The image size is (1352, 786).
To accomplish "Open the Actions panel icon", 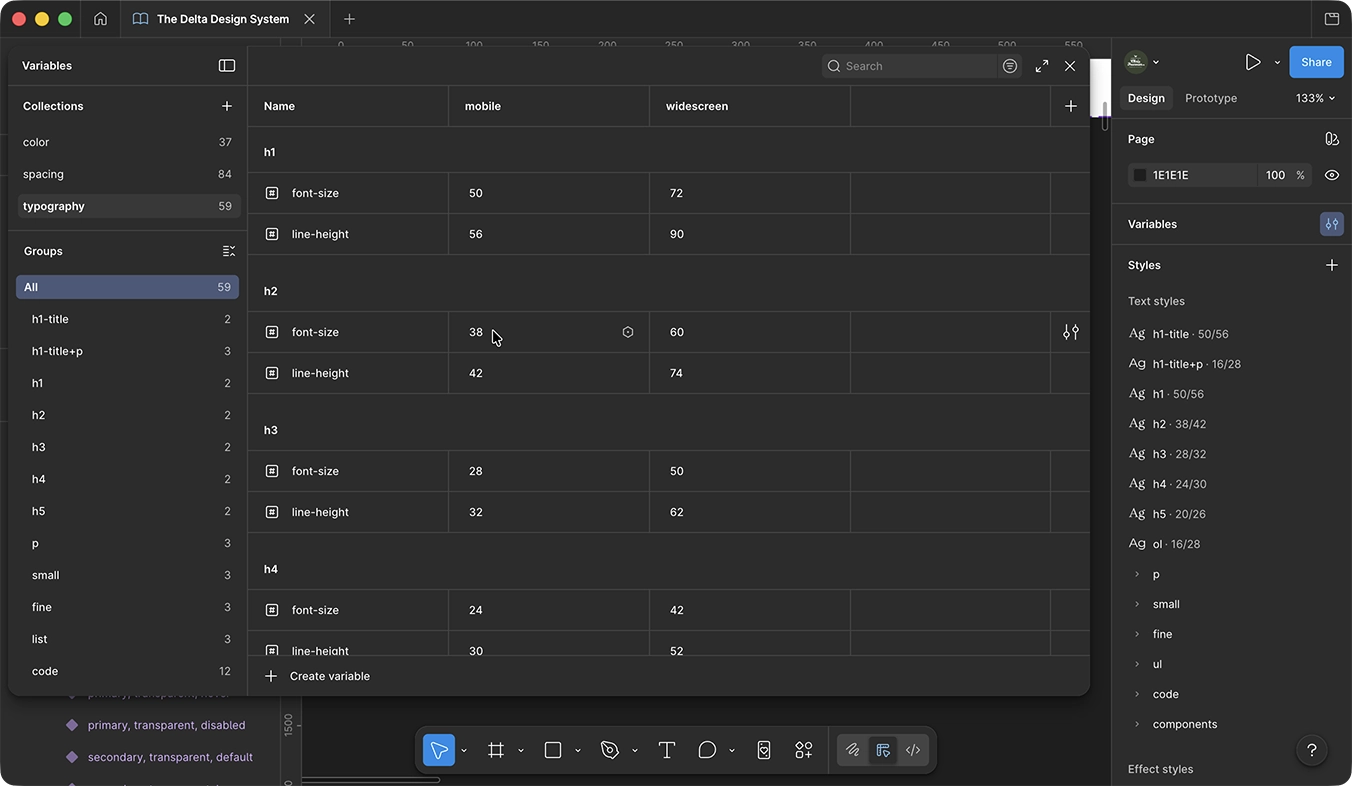I will (804, 750).
